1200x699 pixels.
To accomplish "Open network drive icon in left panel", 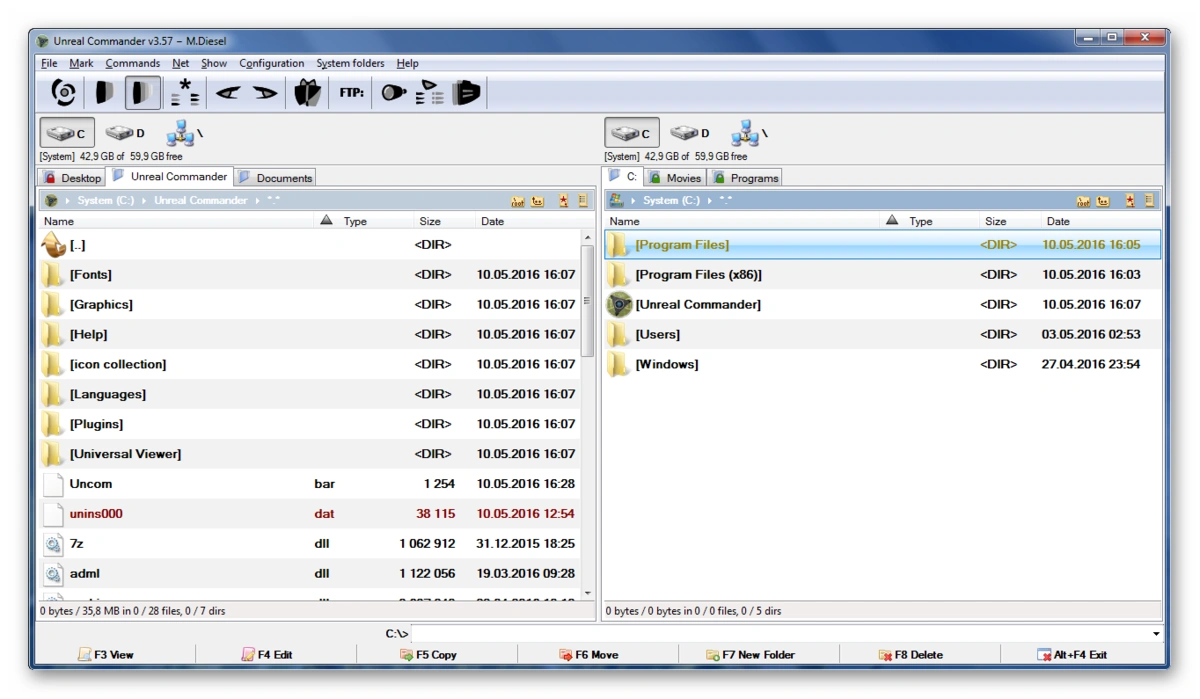I will coord(184,133).
